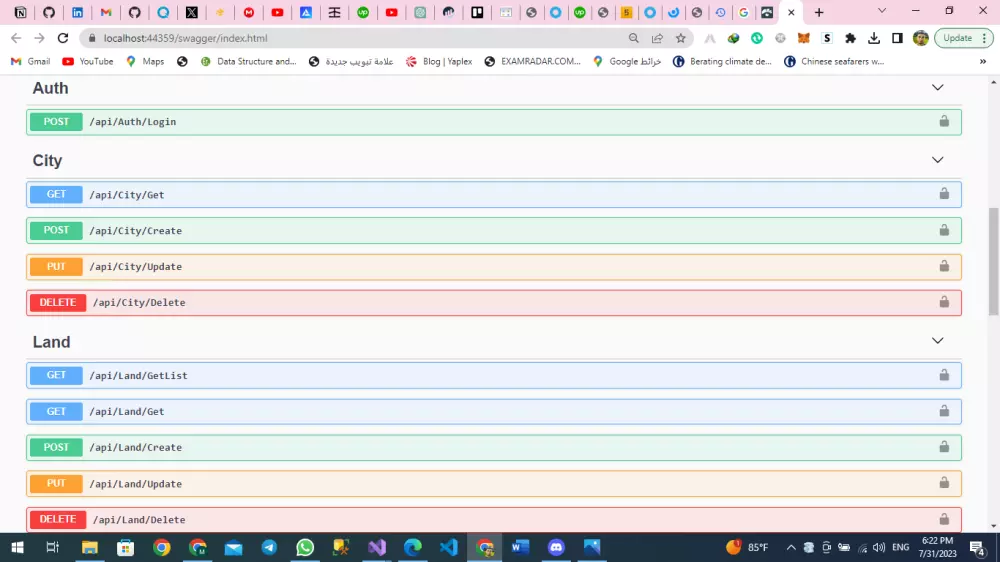Open Blog | Yaplex bookmark
This screenshot has width=1000, height=562.
tap(439, 61)
